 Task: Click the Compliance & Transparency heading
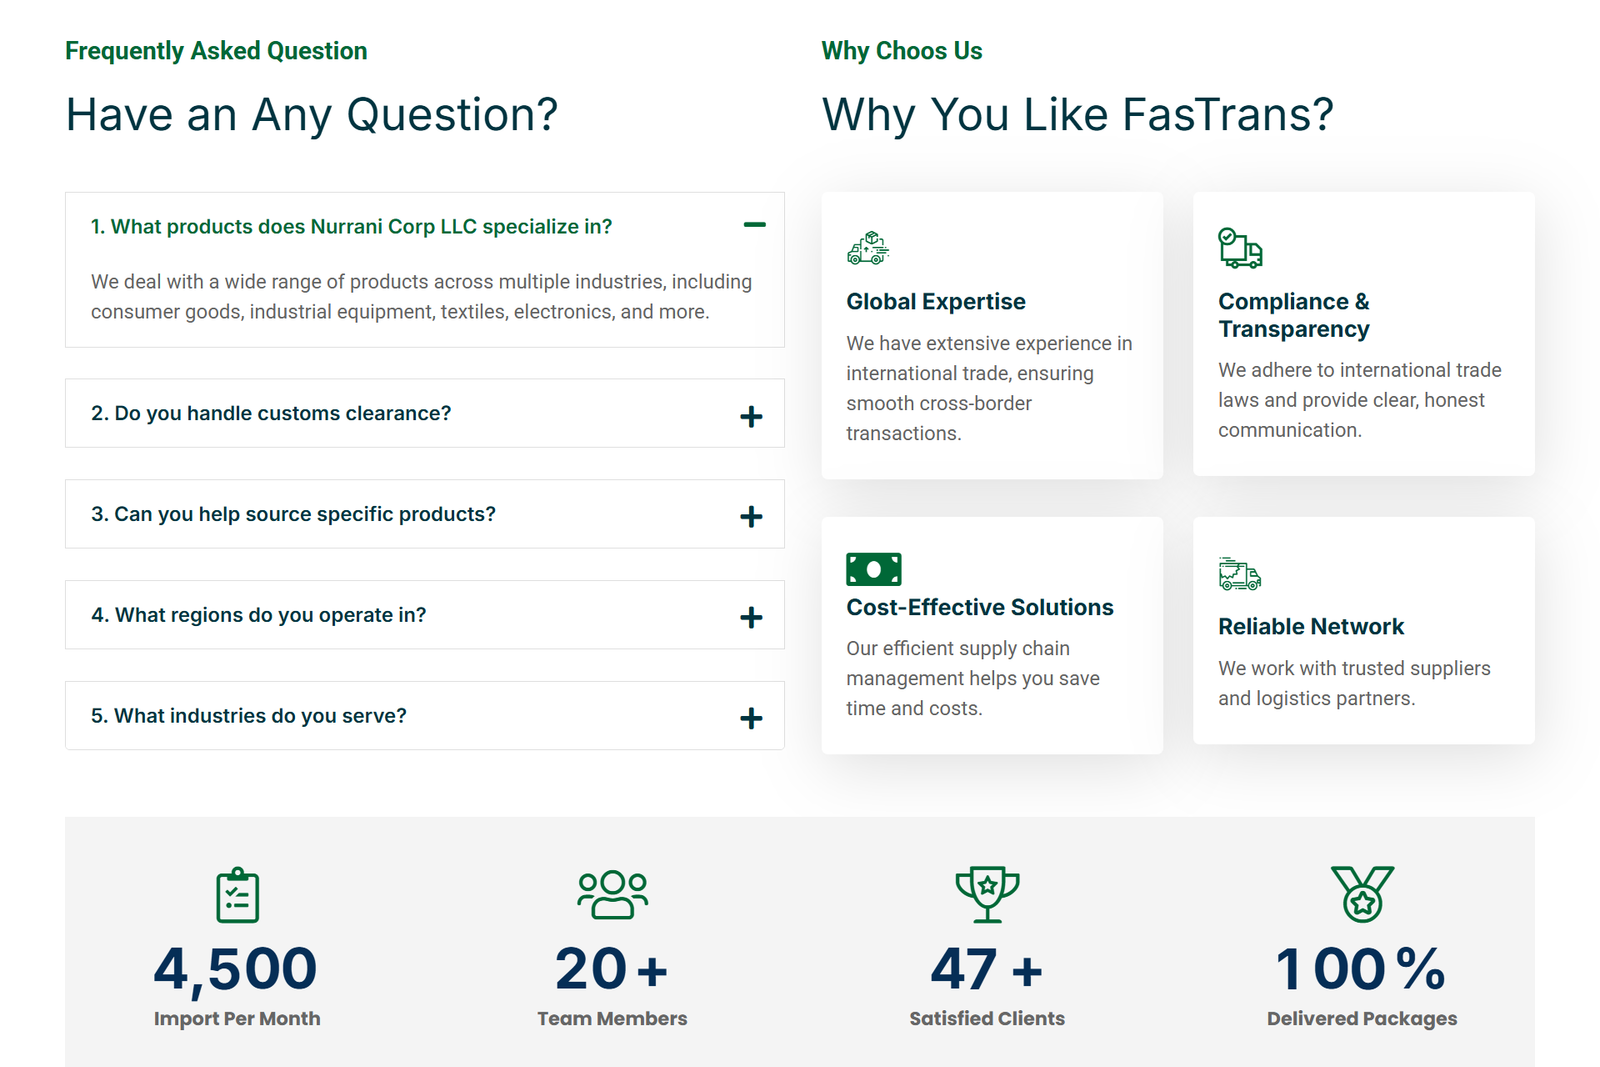(x=1293, y=315)
